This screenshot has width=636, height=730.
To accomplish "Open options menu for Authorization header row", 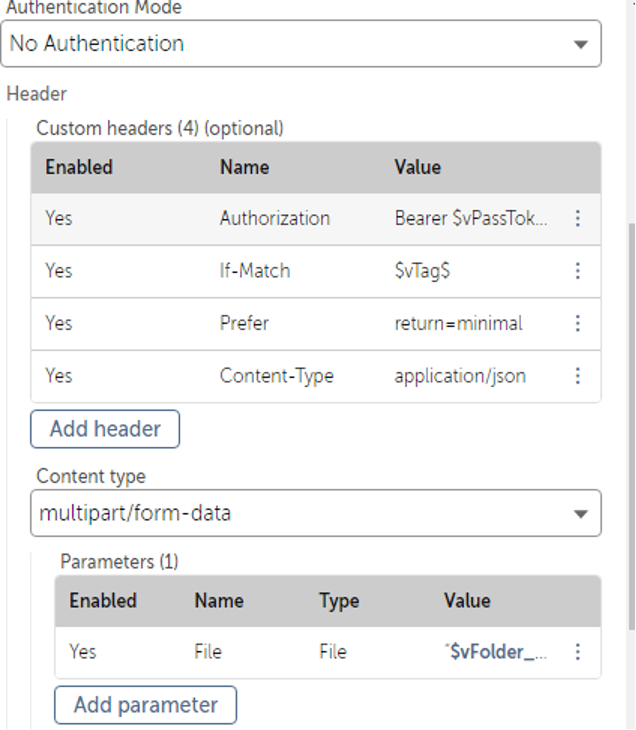I will (577, 218).
